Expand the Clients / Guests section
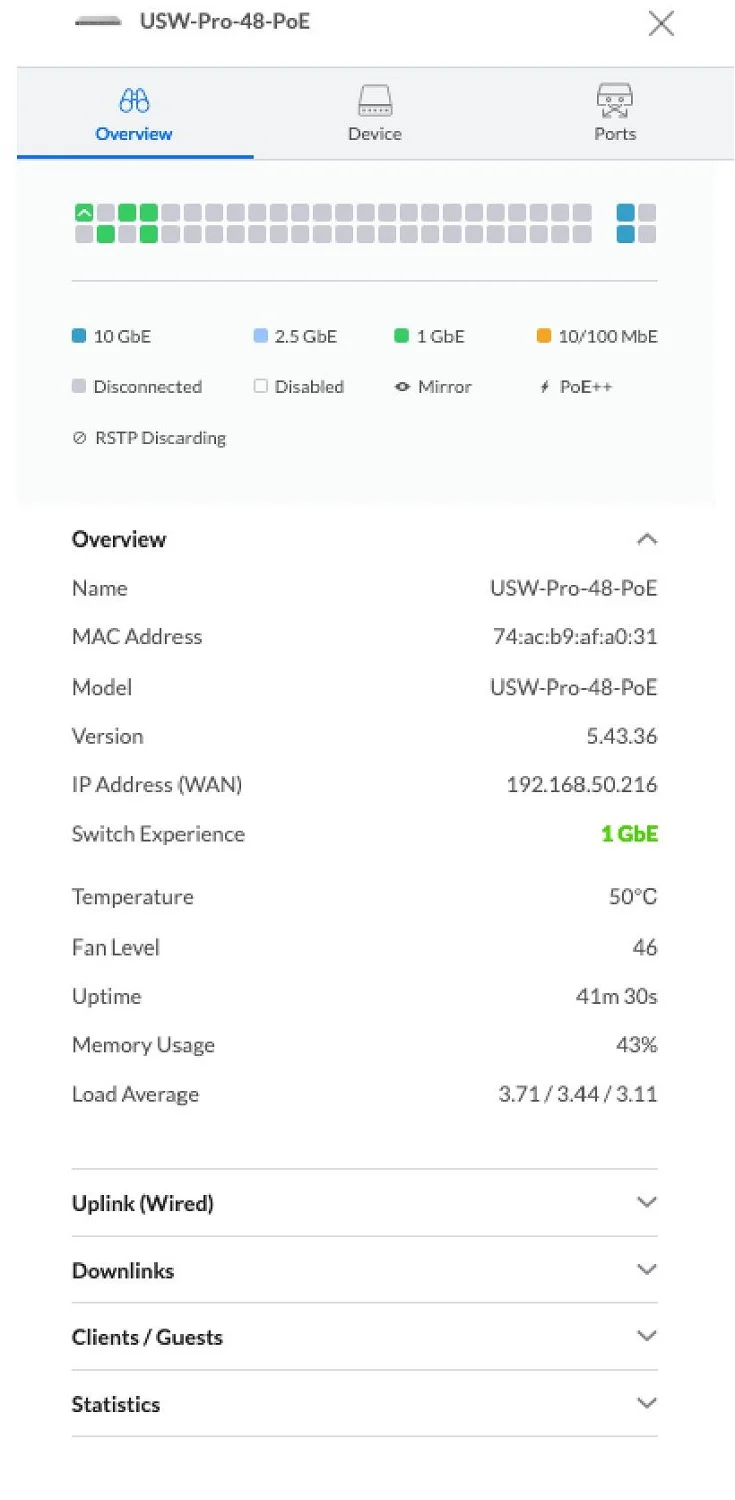 click(x=647, y=1337)
